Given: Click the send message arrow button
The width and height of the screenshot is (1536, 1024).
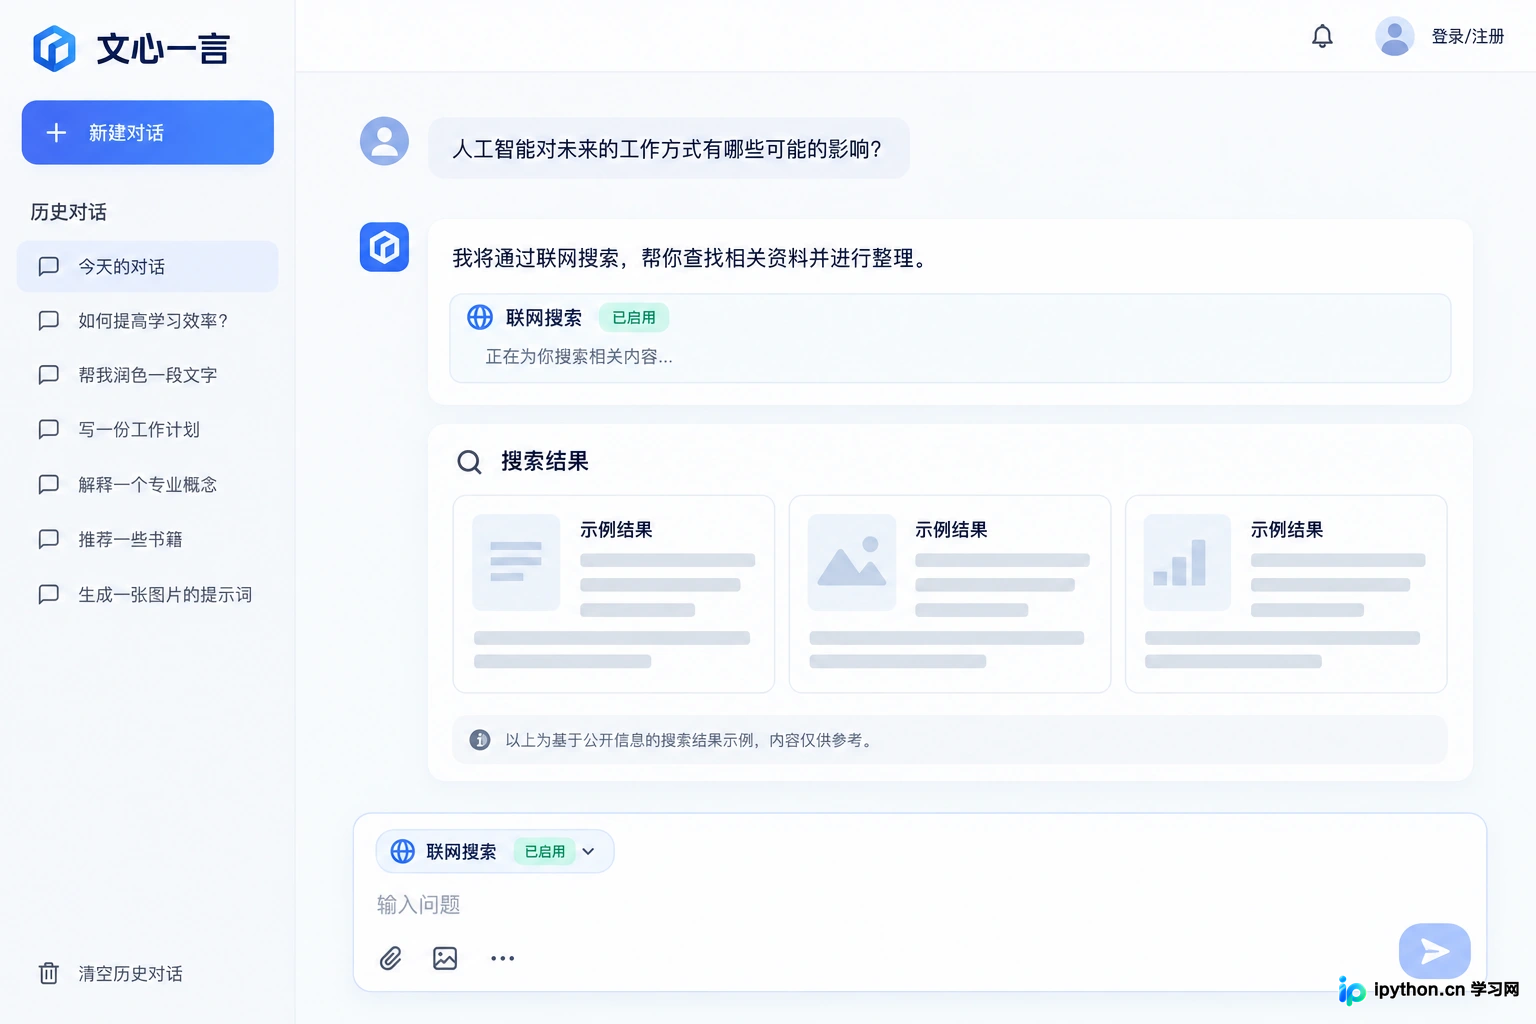Looking at the screenshot, I should pyautogui.click(x=1434, y=951).
